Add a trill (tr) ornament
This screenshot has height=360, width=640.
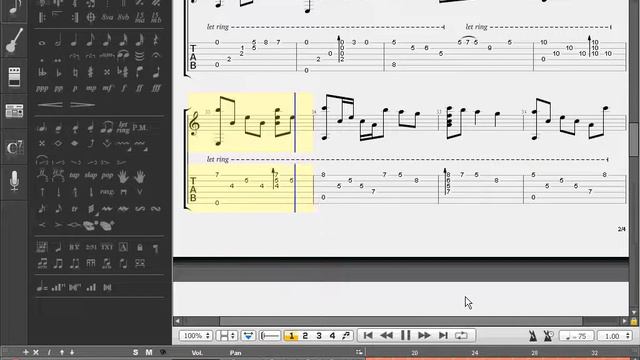[x=74, y=209]
